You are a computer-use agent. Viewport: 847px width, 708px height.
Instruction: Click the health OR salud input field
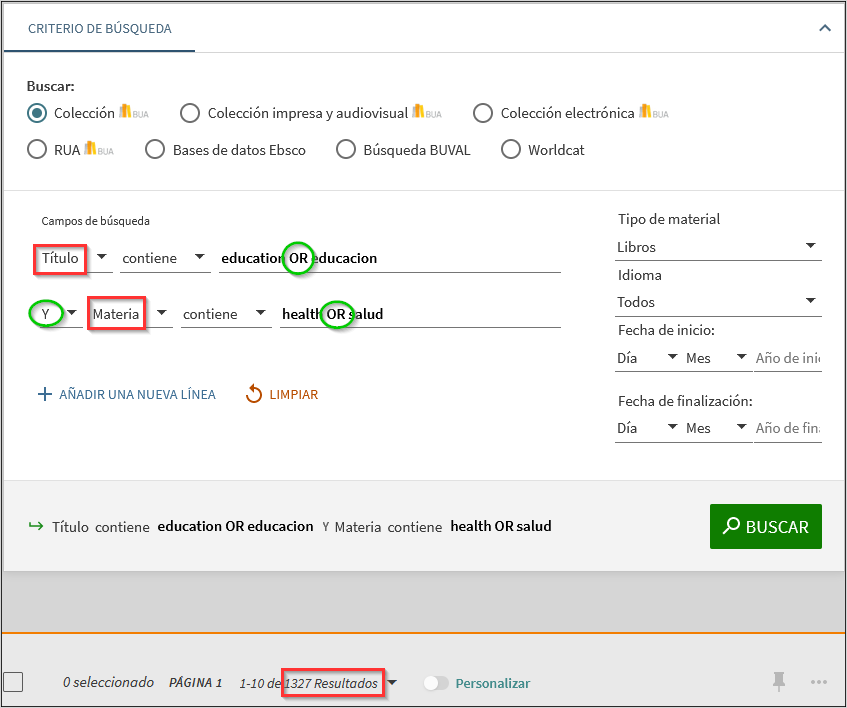pos(420,314)
